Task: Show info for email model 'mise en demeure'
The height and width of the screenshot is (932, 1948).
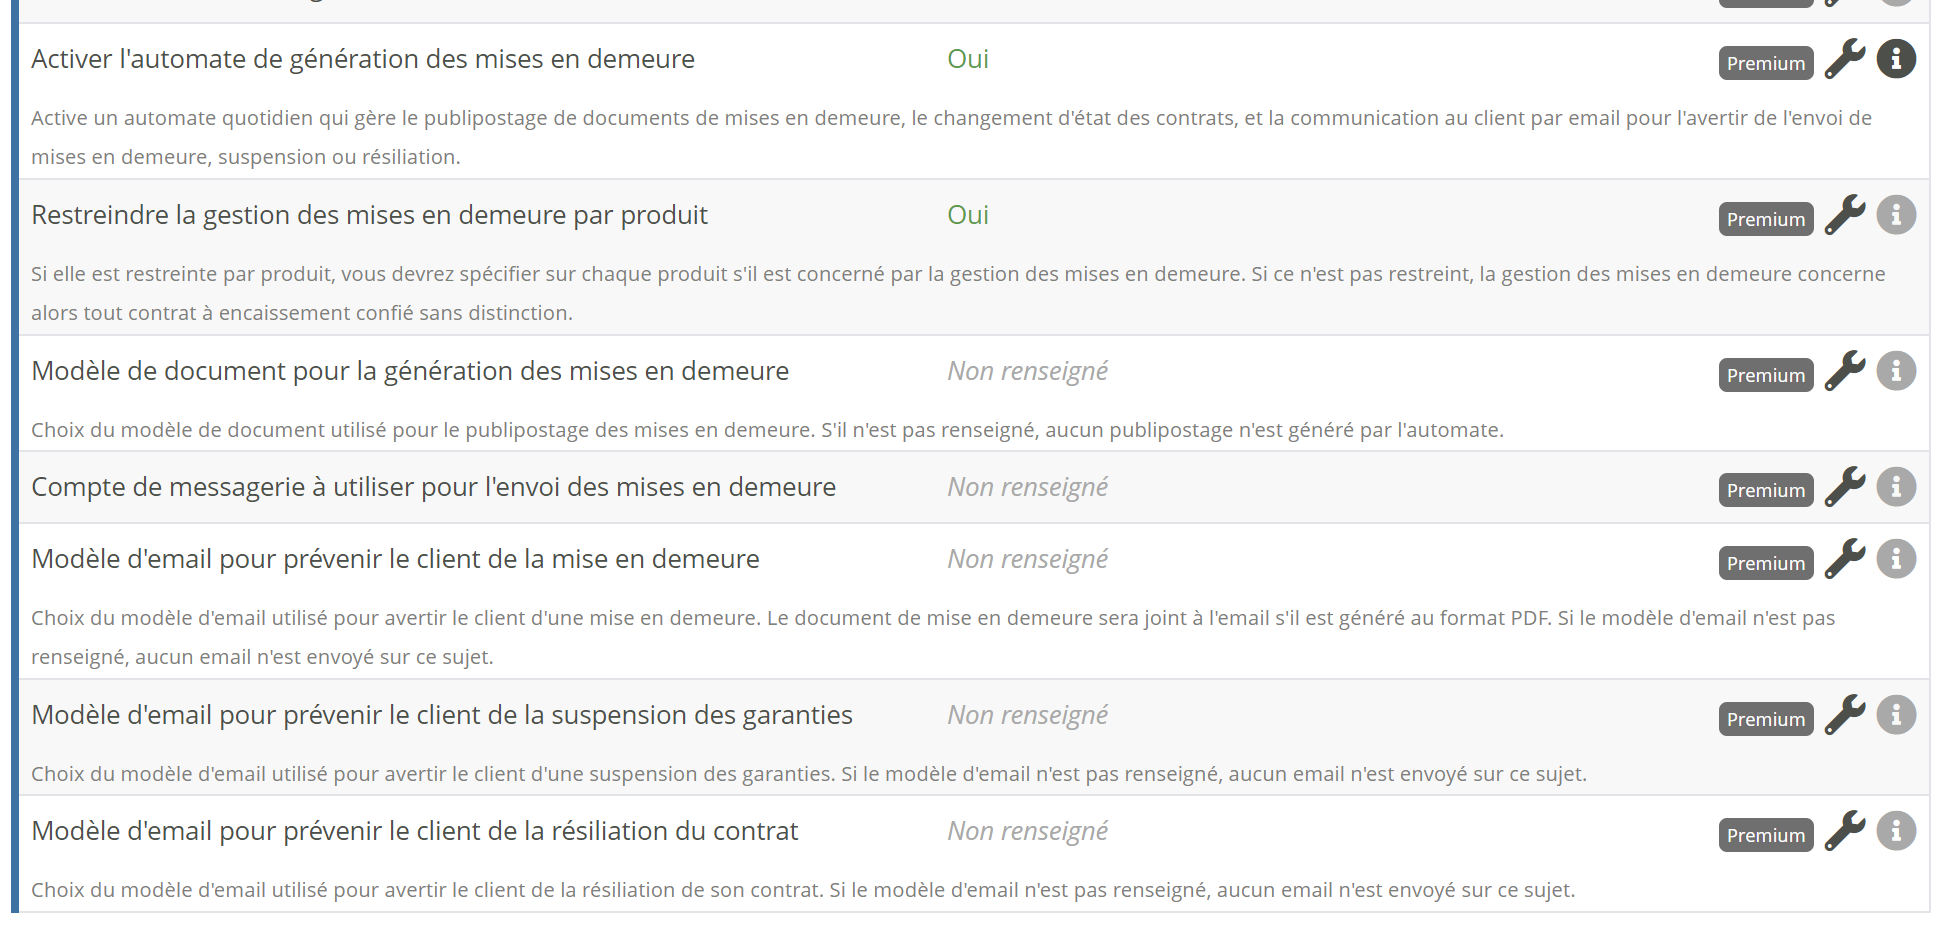Action: pos(1896,559)
